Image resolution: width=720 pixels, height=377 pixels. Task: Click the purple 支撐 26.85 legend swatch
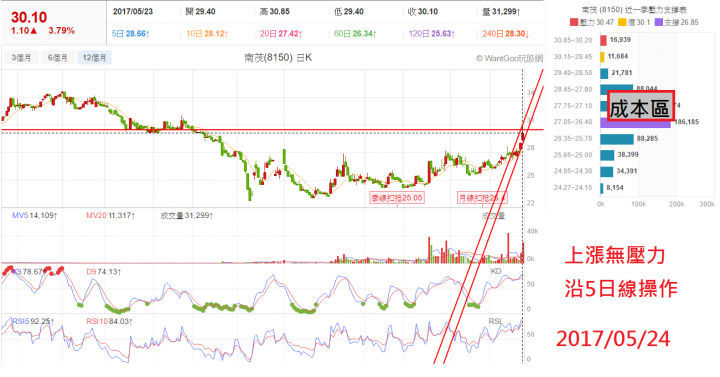point(658,22)
